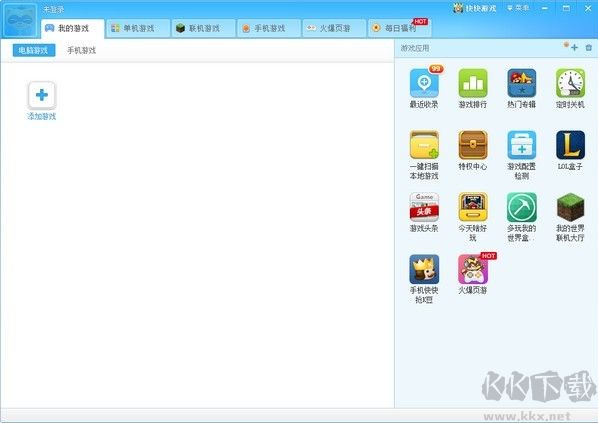Expand the 菜单 dropdown in title bar
Image resolution: width=598 pixels, height=423 pixels.
pyautogui.click(x=518, y=8)
